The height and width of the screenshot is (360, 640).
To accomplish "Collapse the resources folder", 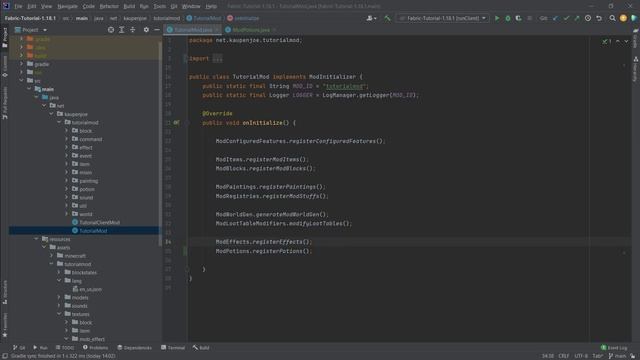I will click(x=37, y=239).
